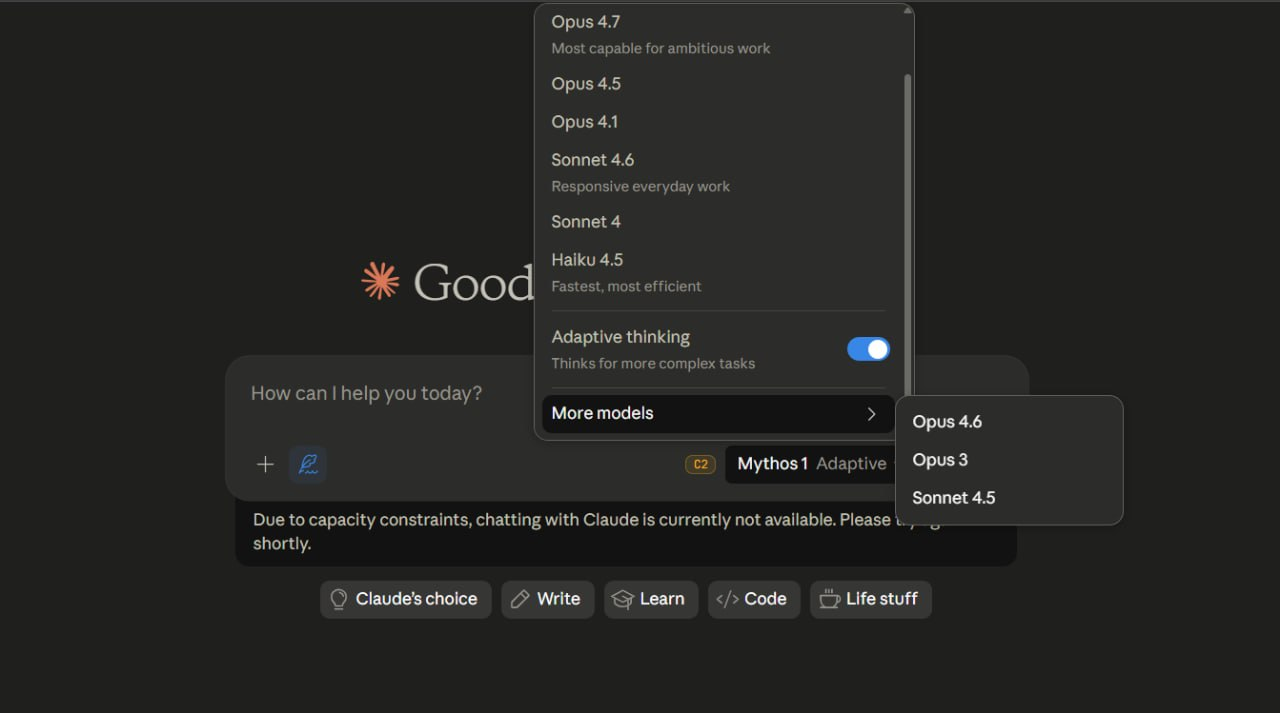Select Sonnet 4.6 model

pos(718,172)
